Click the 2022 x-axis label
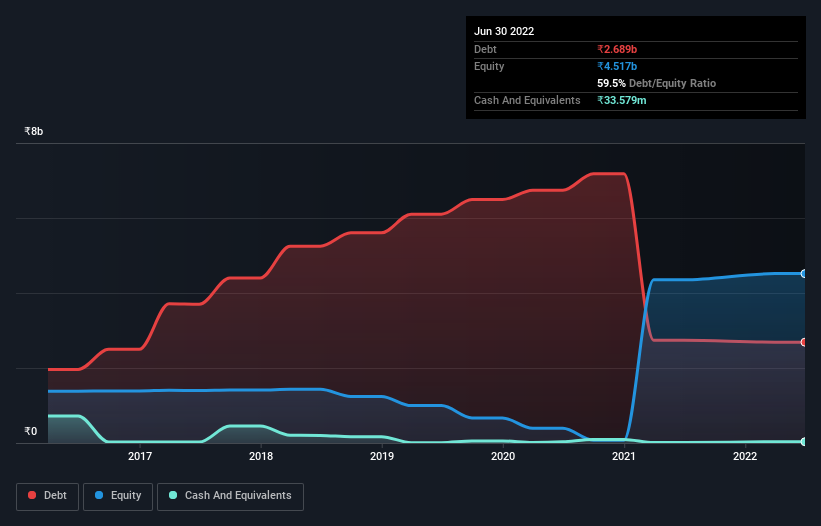Viewport: 821px width, 526px height. tap(745, 456)
